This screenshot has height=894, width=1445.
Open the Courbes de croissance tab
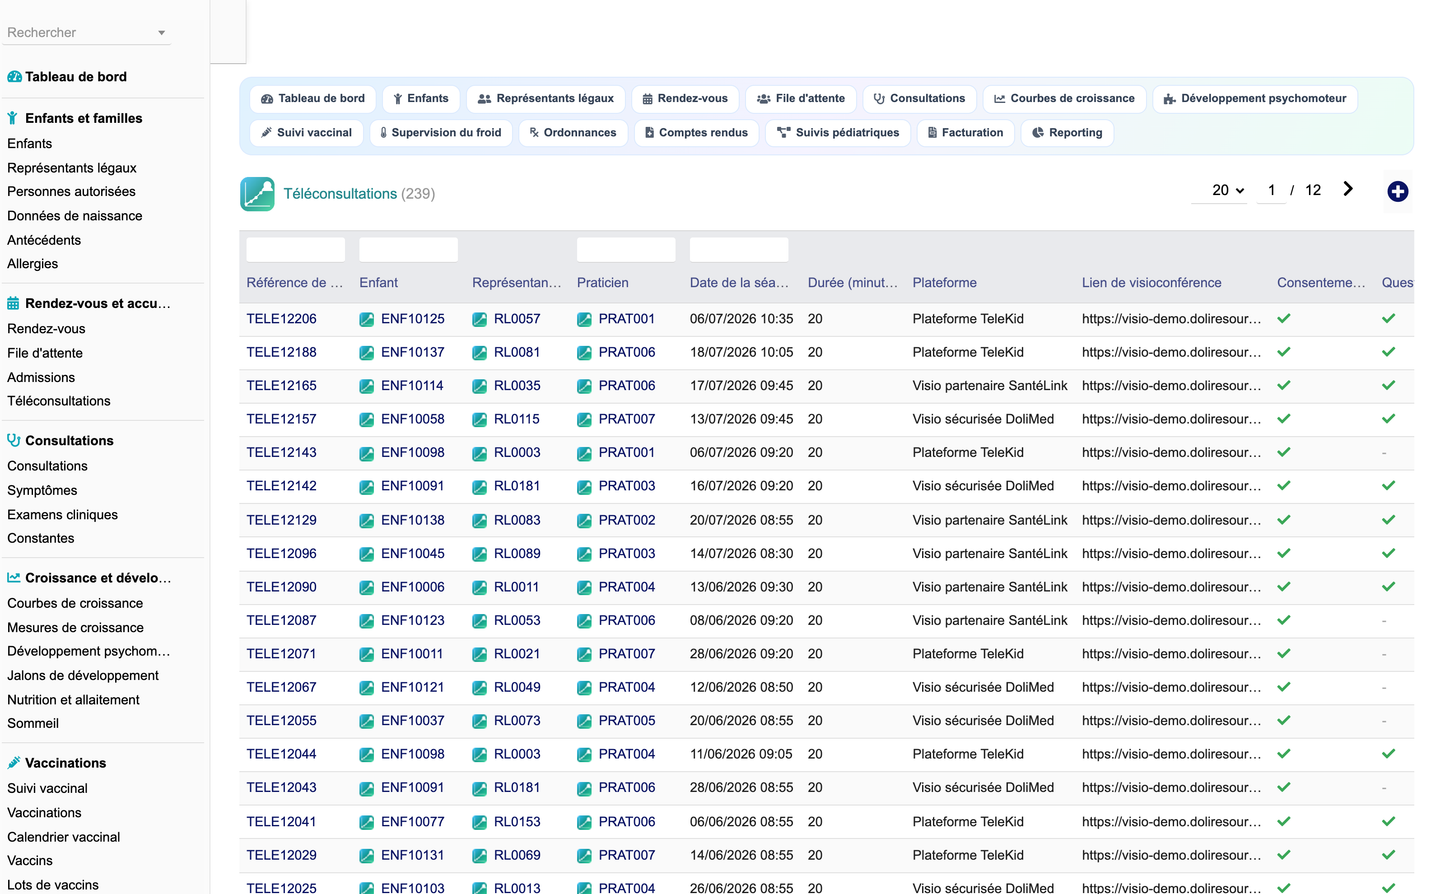click(1063, 99)
